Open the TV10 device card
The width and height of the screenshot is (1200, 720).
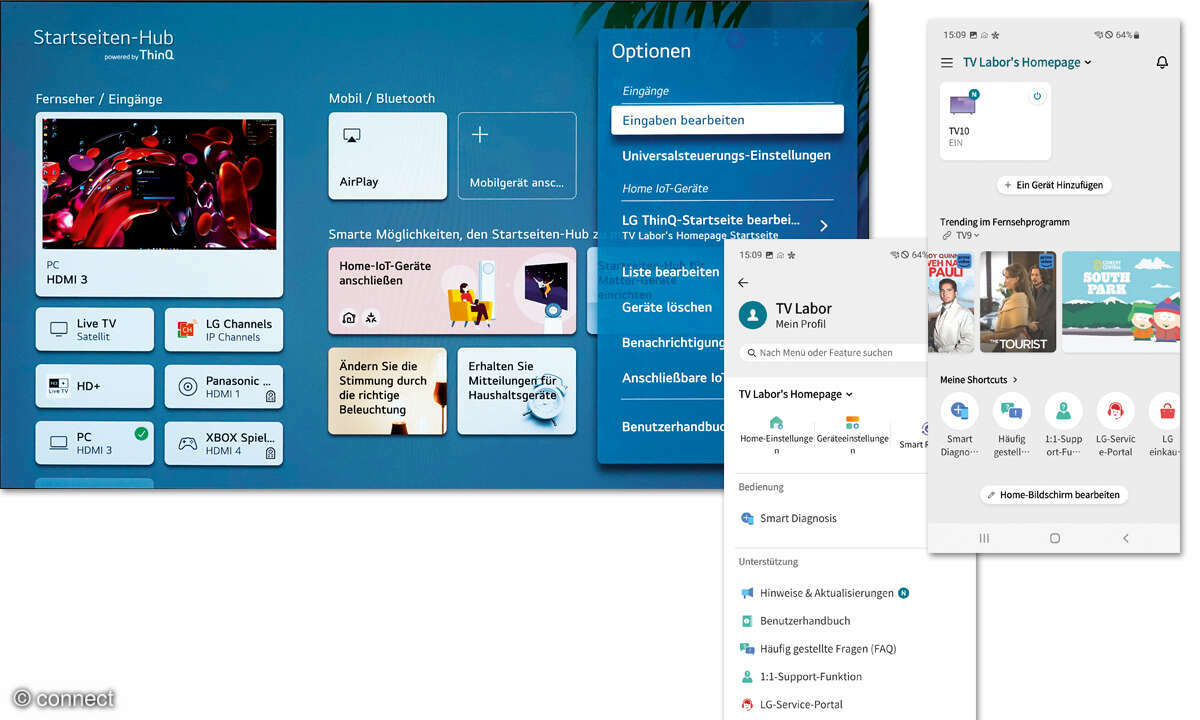pos(995,121)
